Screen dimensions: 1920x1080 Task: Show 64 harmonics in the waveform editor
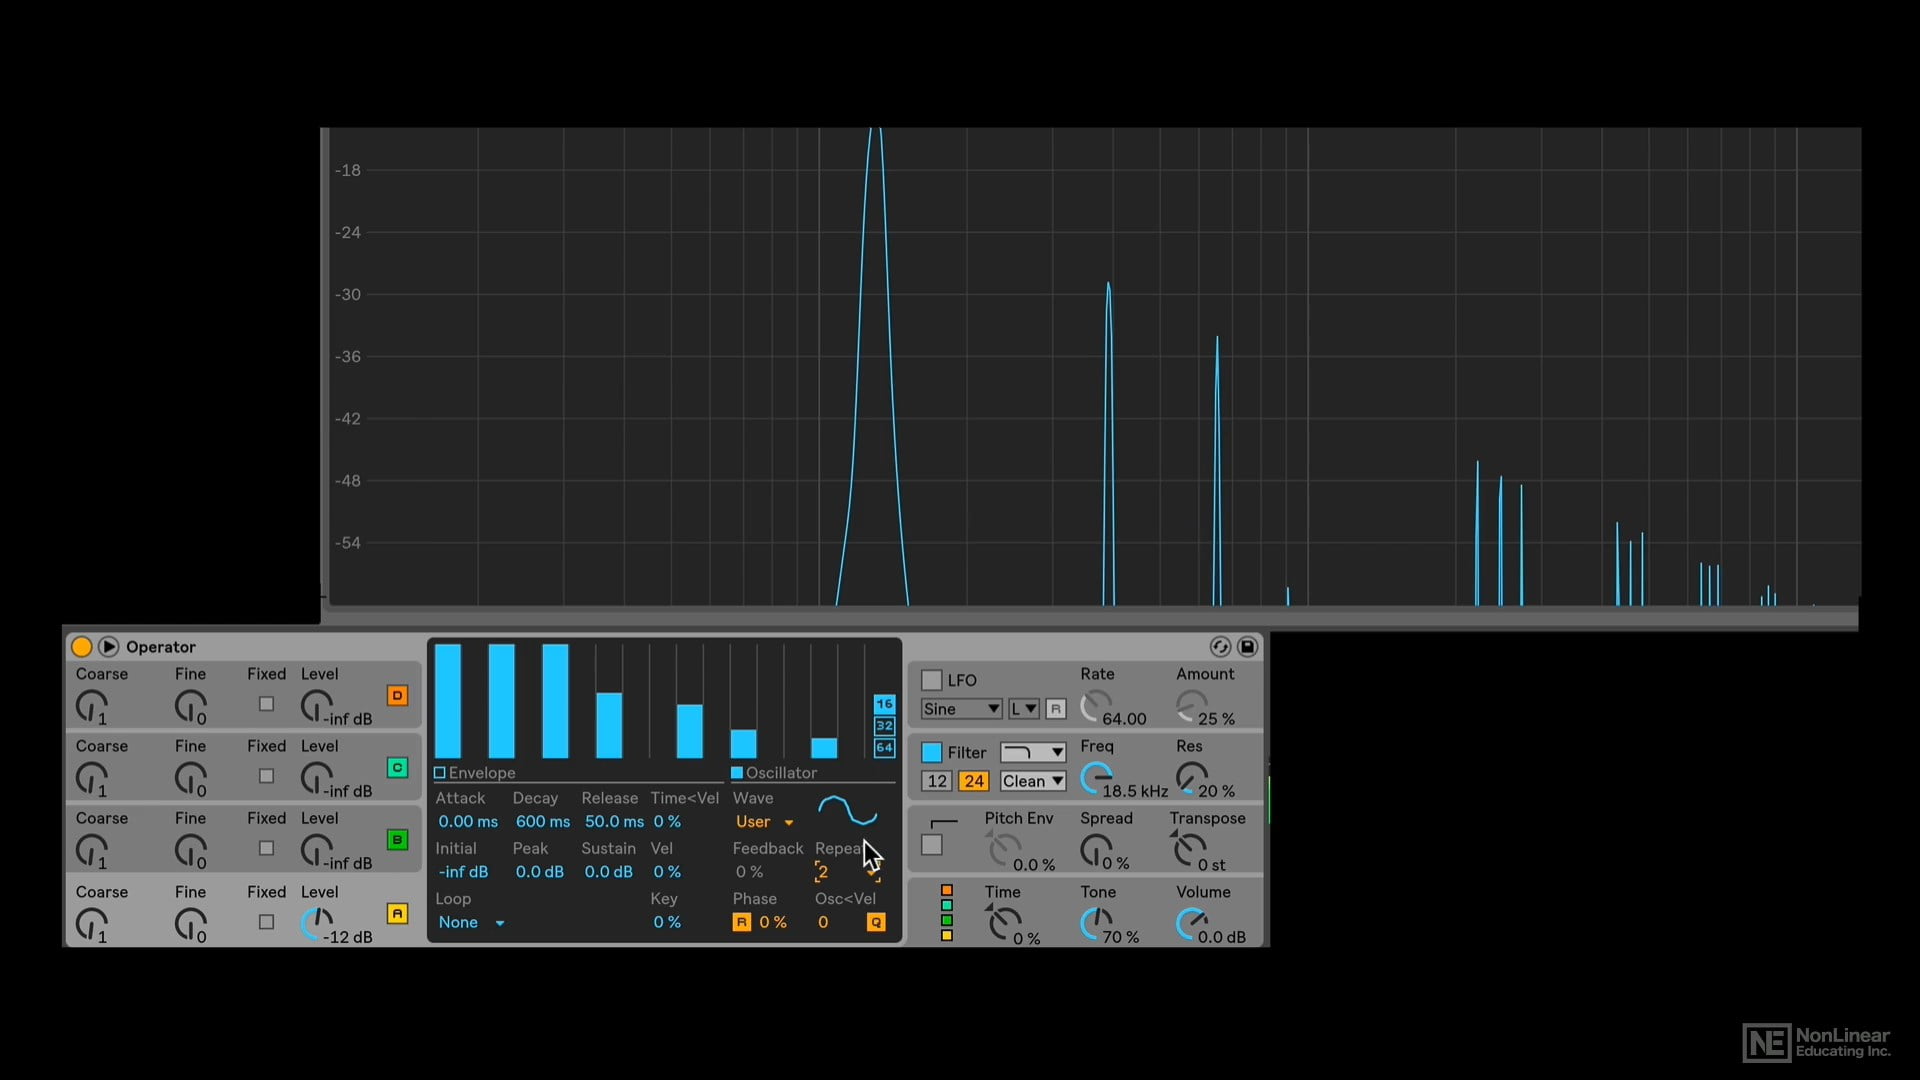(x=884, y=748)
